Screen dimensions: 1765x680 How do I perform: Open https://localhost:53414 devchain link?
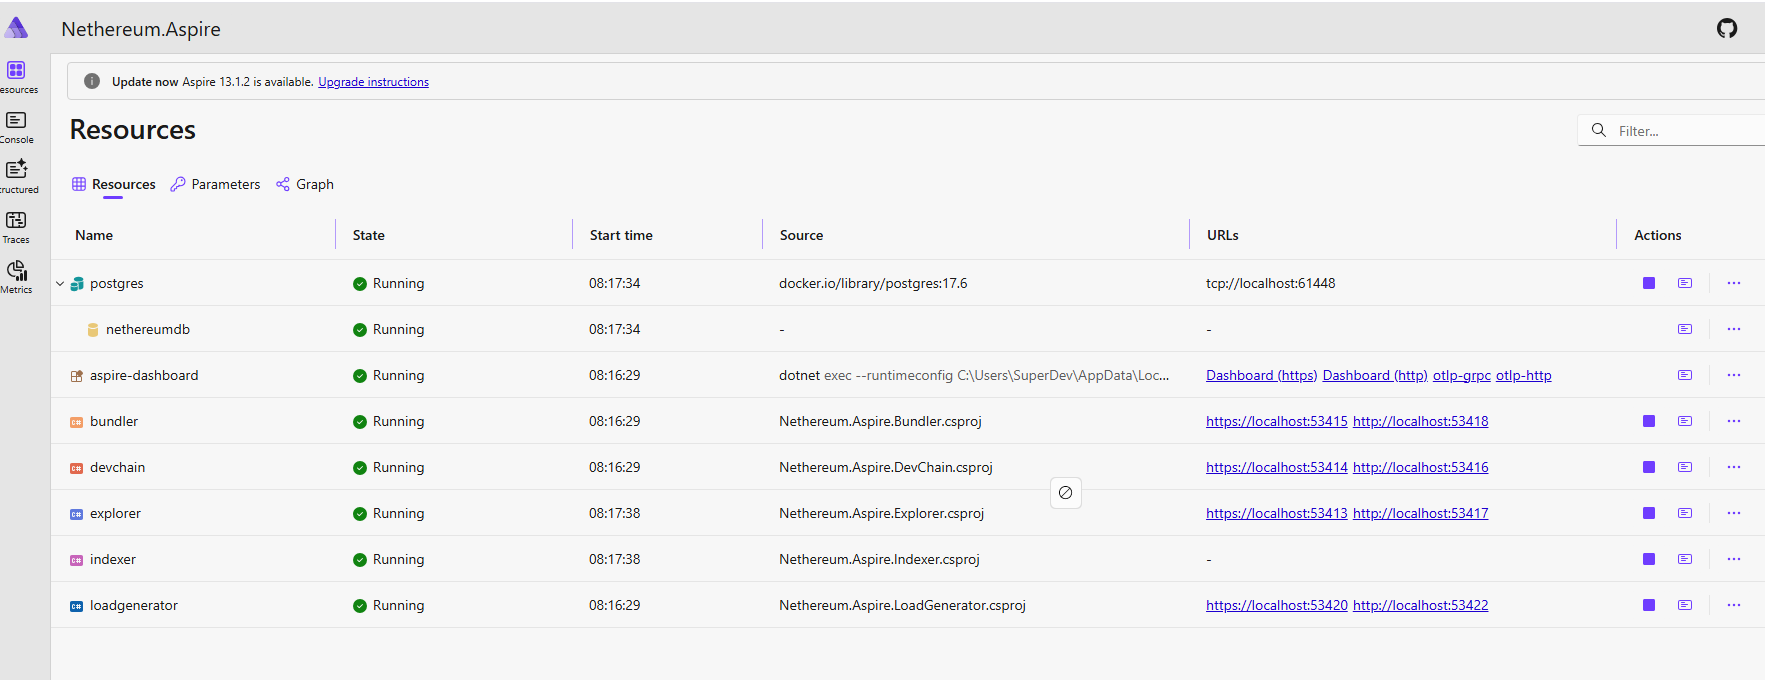click(x=1277, y=467)
